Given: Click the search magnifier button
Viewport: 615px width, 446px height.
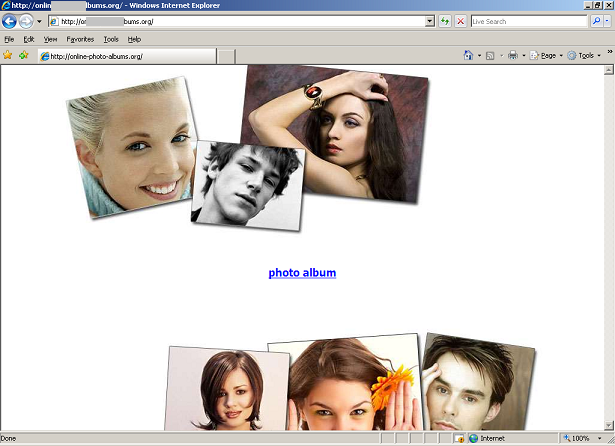Looking at the screenshot, I should pos(596,21).
